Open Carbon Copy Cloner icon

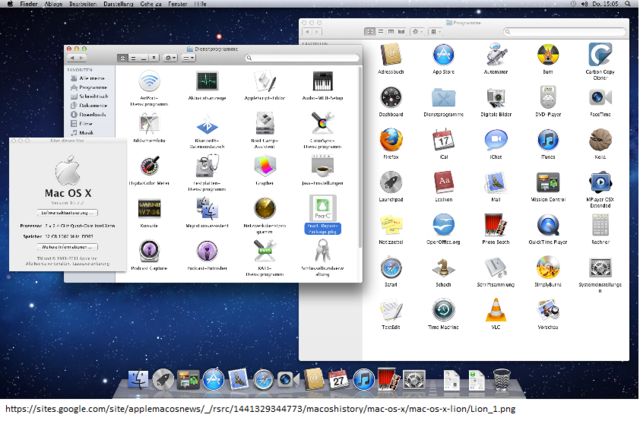(x=600, y=54)
